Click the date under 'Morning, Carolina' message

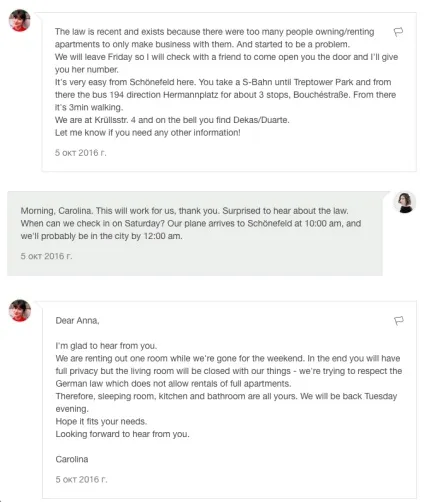(46, 256)
